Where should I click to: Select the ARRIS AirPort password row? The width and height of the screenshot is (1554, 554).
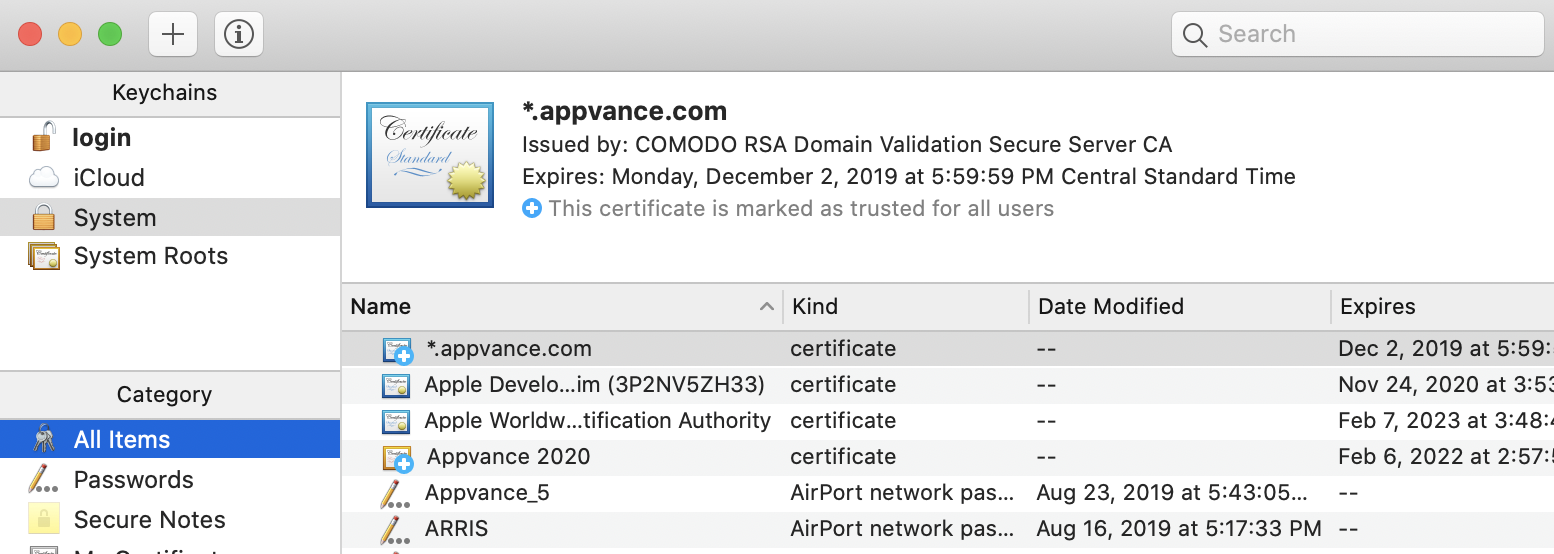pos(948,529)
